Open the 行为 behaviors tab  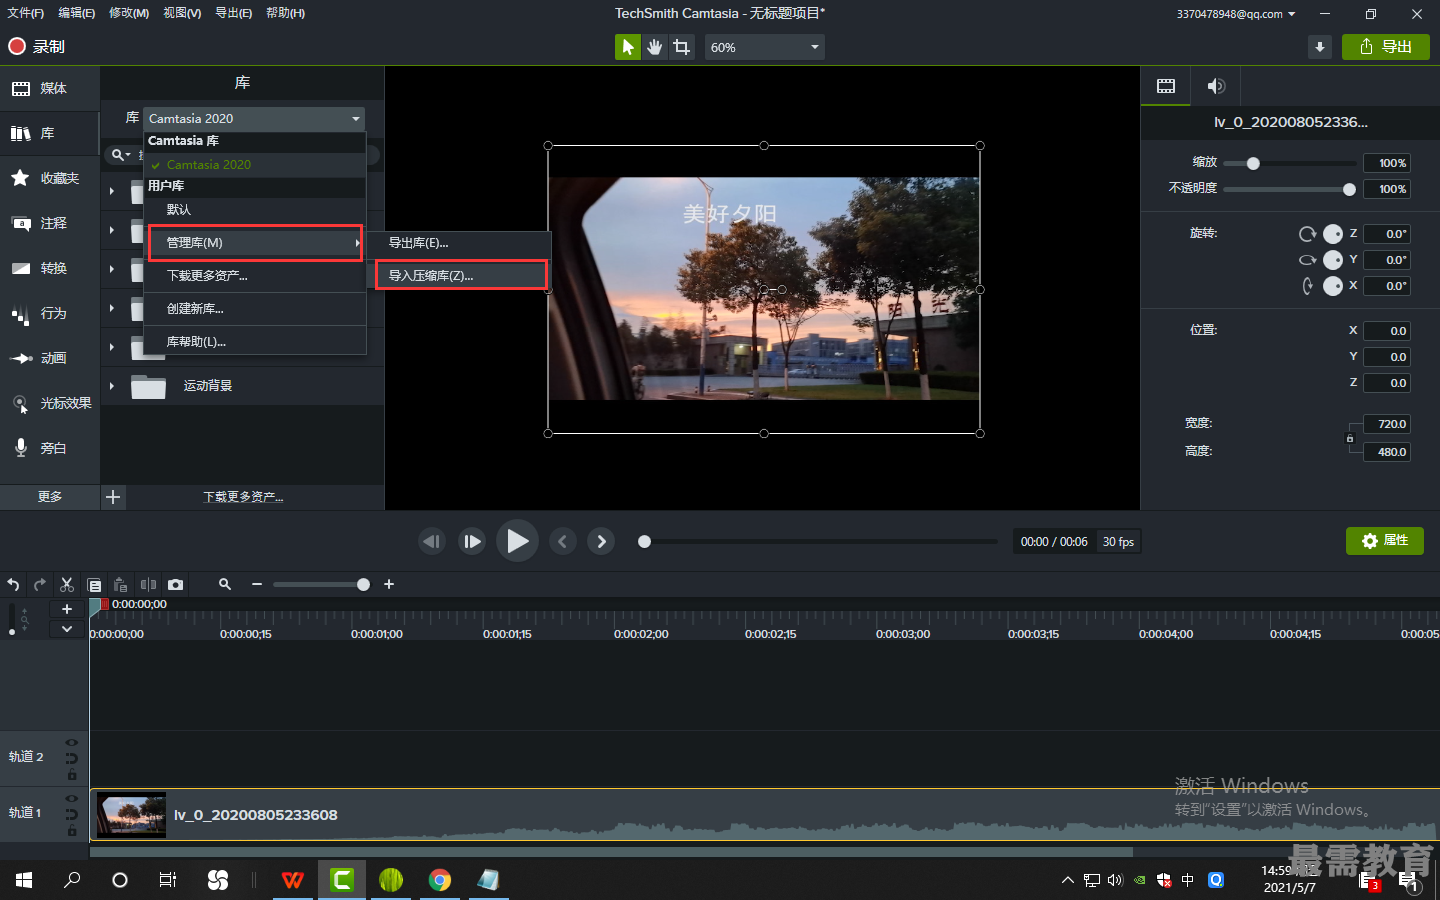coord(50,313)
